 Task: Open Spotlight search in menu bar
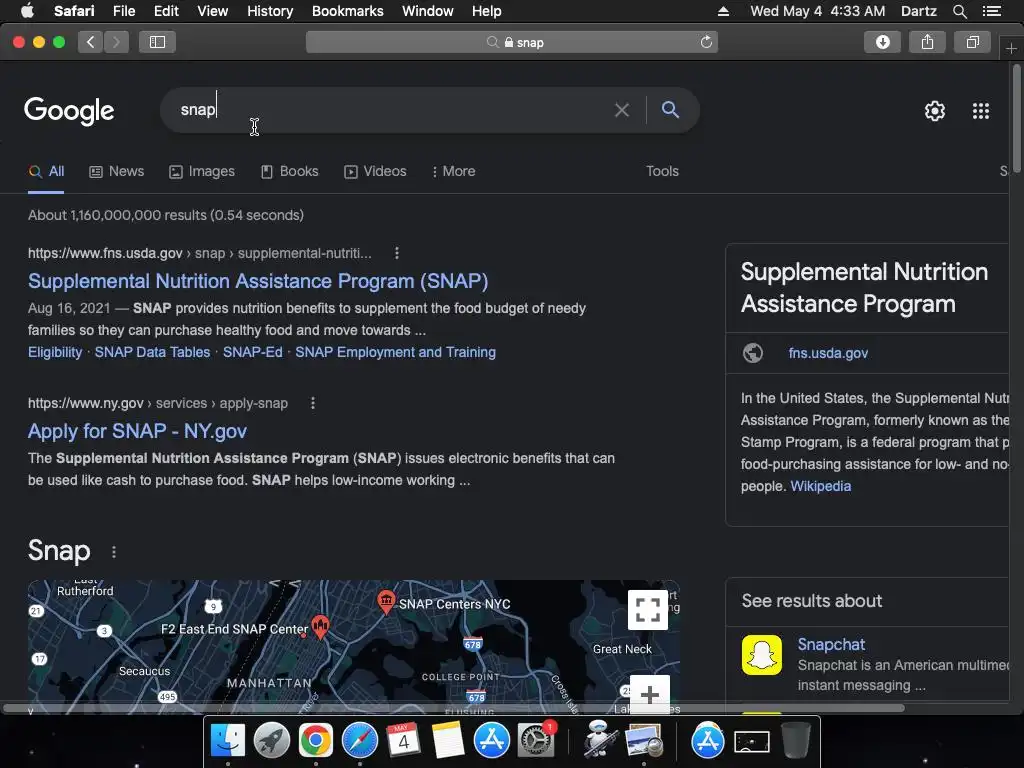(959, 11)
